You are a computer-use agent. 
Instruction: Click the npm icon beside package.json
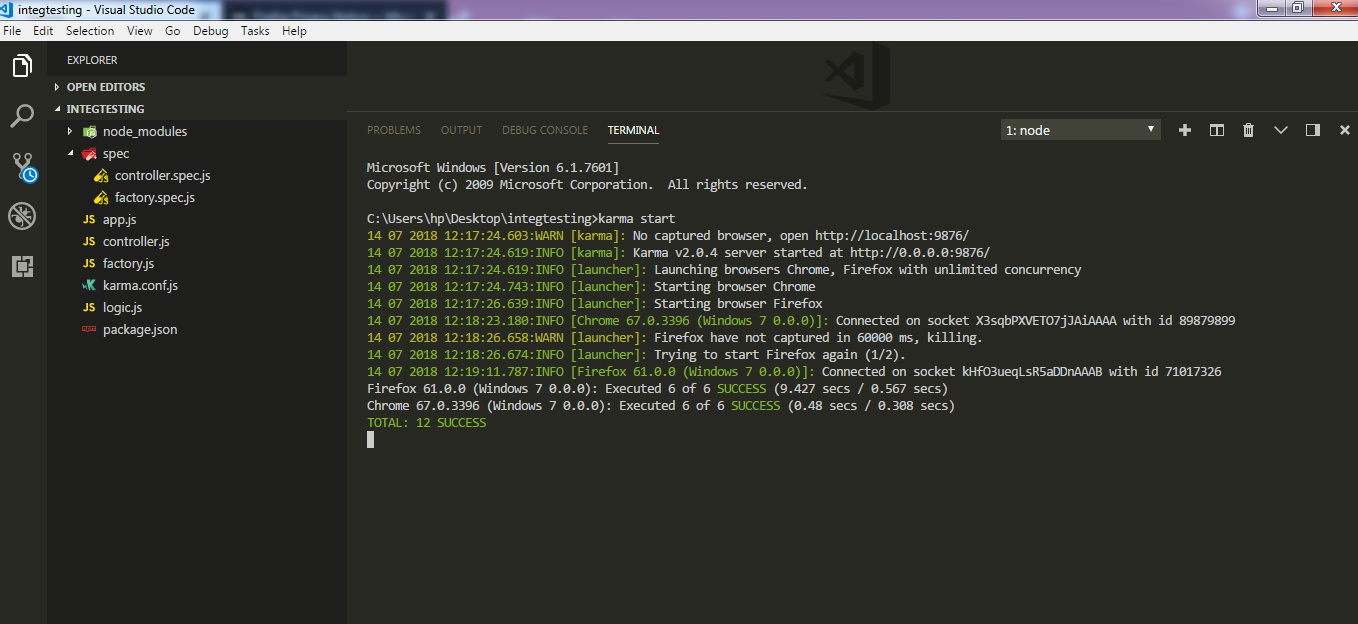89,329
